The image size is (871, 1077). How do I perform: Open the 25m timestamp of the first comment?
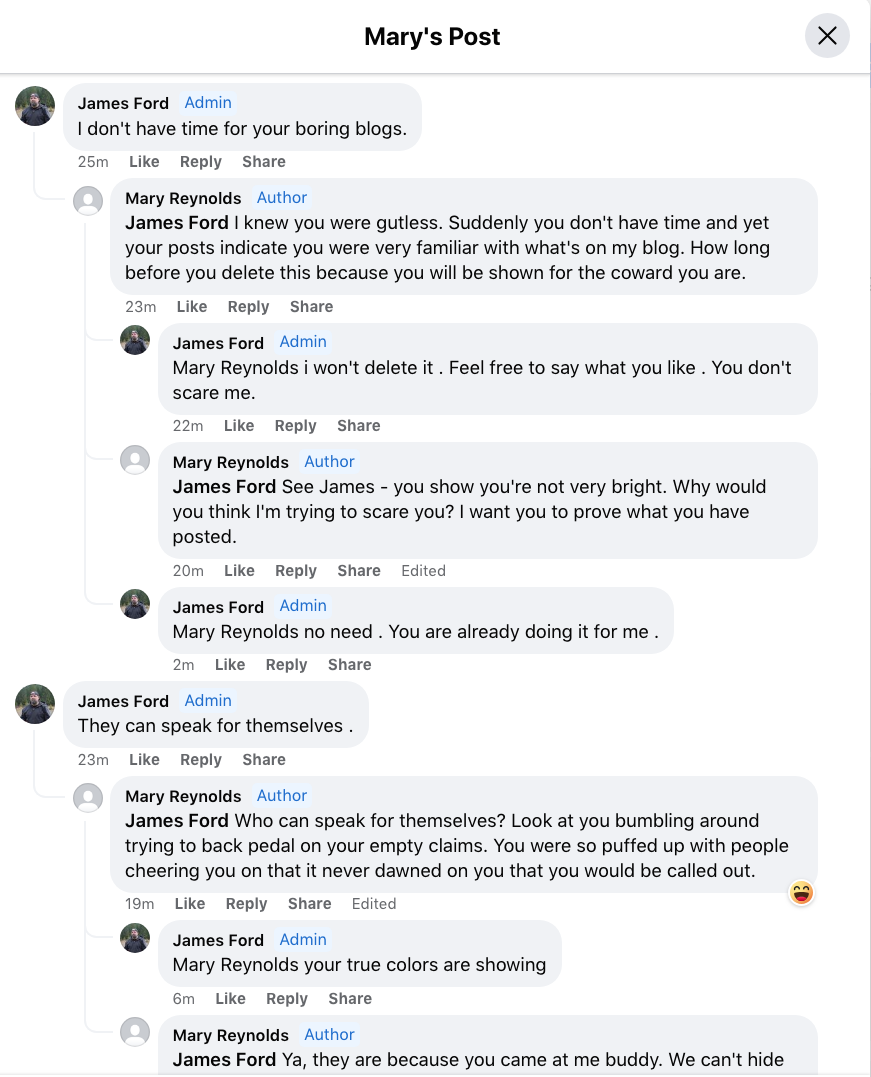click(x=93, y=162)
